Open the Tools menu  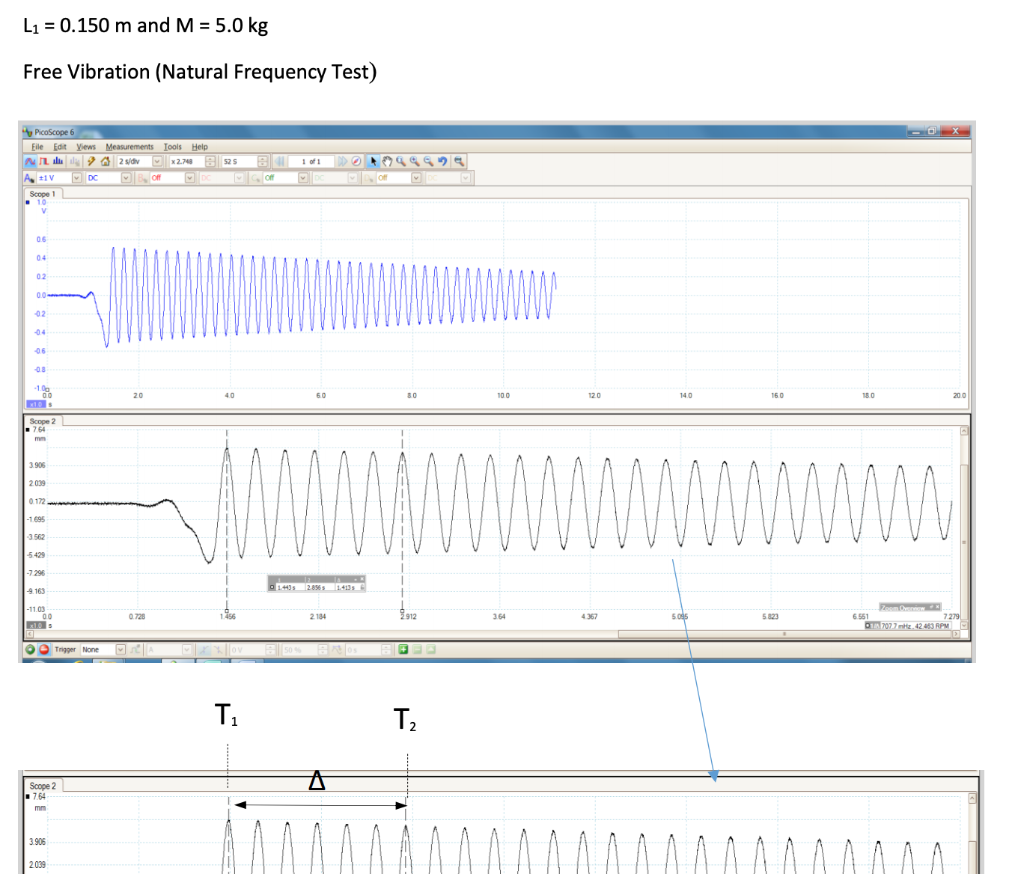click(173, 146)
